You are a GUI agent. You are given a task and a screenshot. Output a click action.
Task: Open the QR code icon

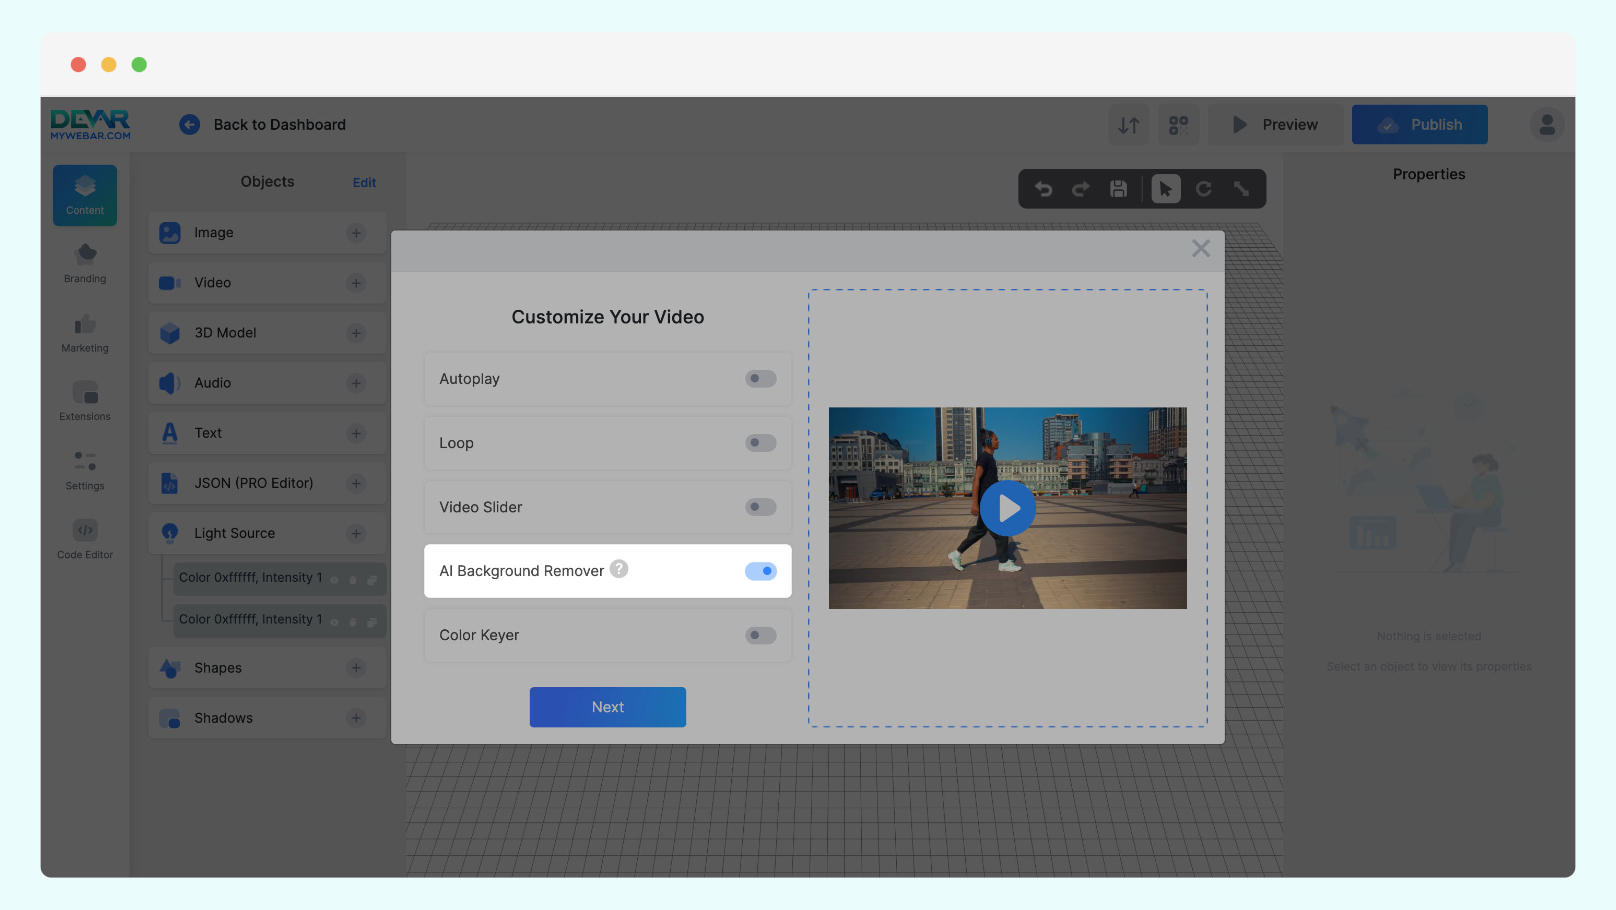pyautogui.click(x=1179, y=125)
